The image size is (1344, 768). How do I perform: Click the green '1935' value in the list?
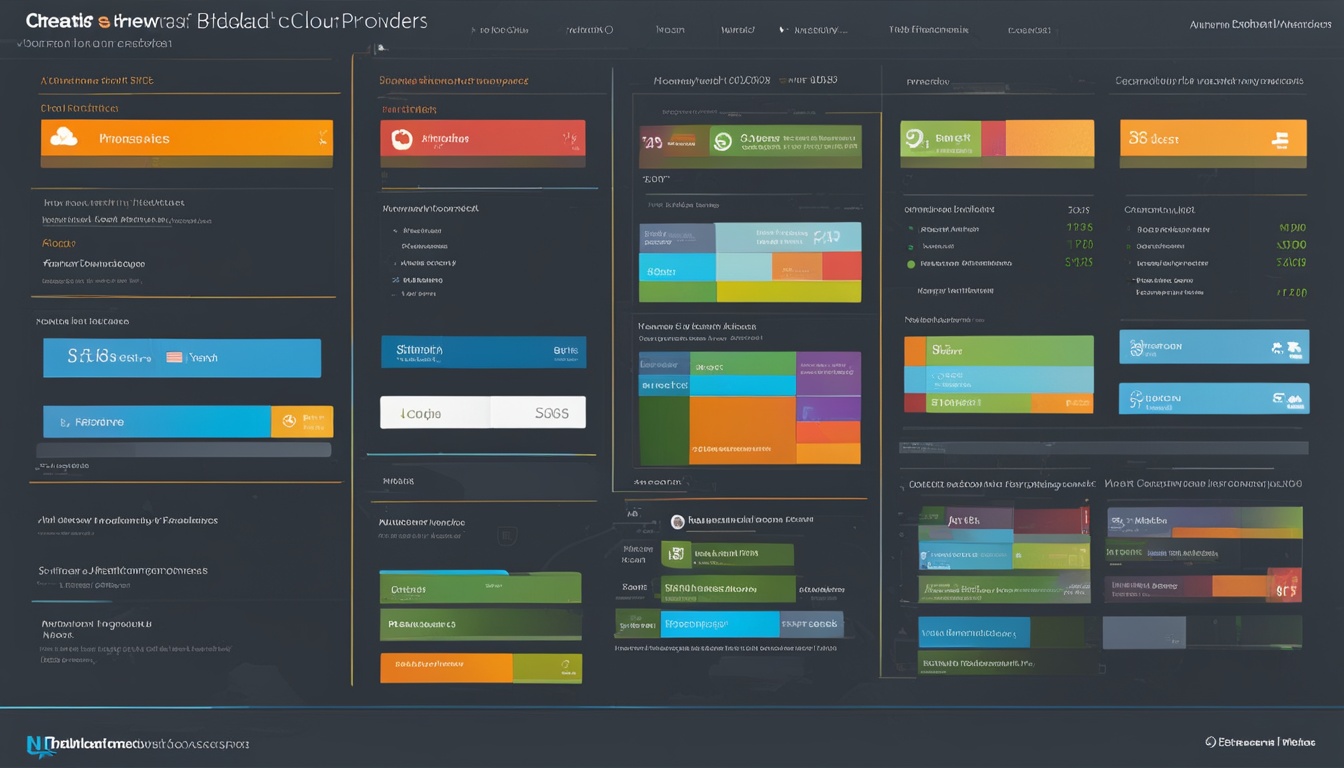click(x=1079, y=227)
